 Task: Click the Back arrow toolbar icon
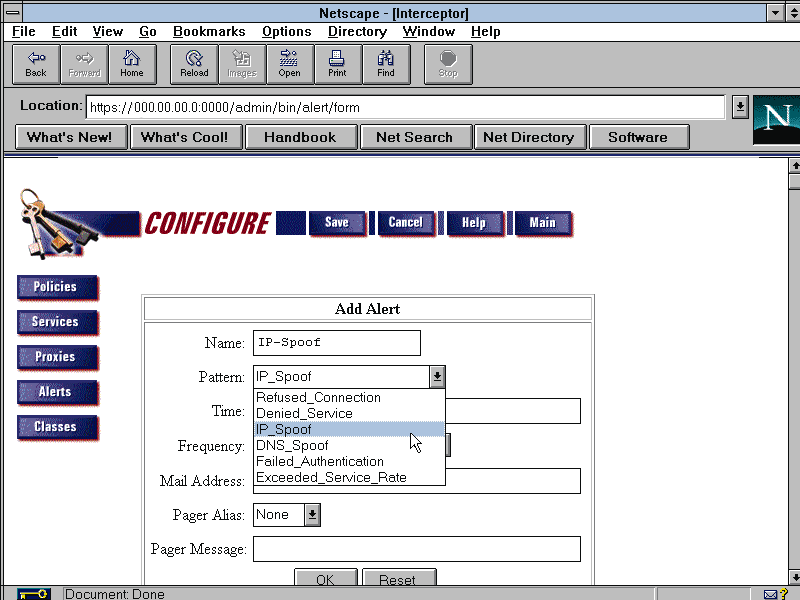[x=36, y=64]
